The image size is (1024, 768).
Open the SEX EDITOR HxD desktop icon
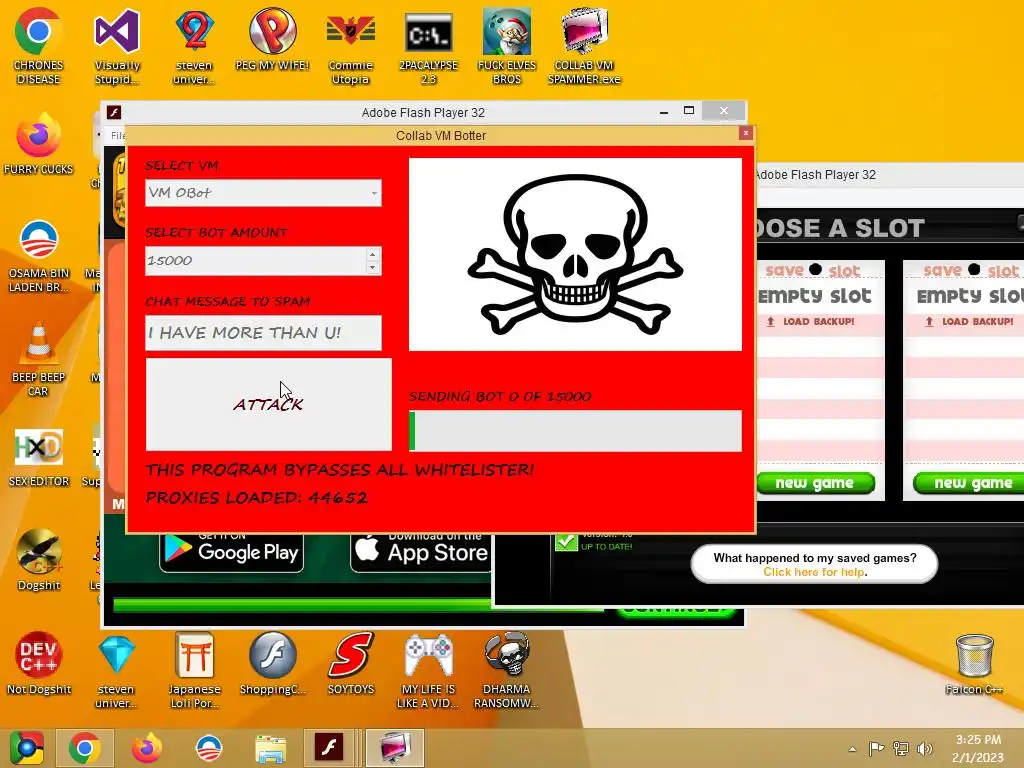click(38, 457)
